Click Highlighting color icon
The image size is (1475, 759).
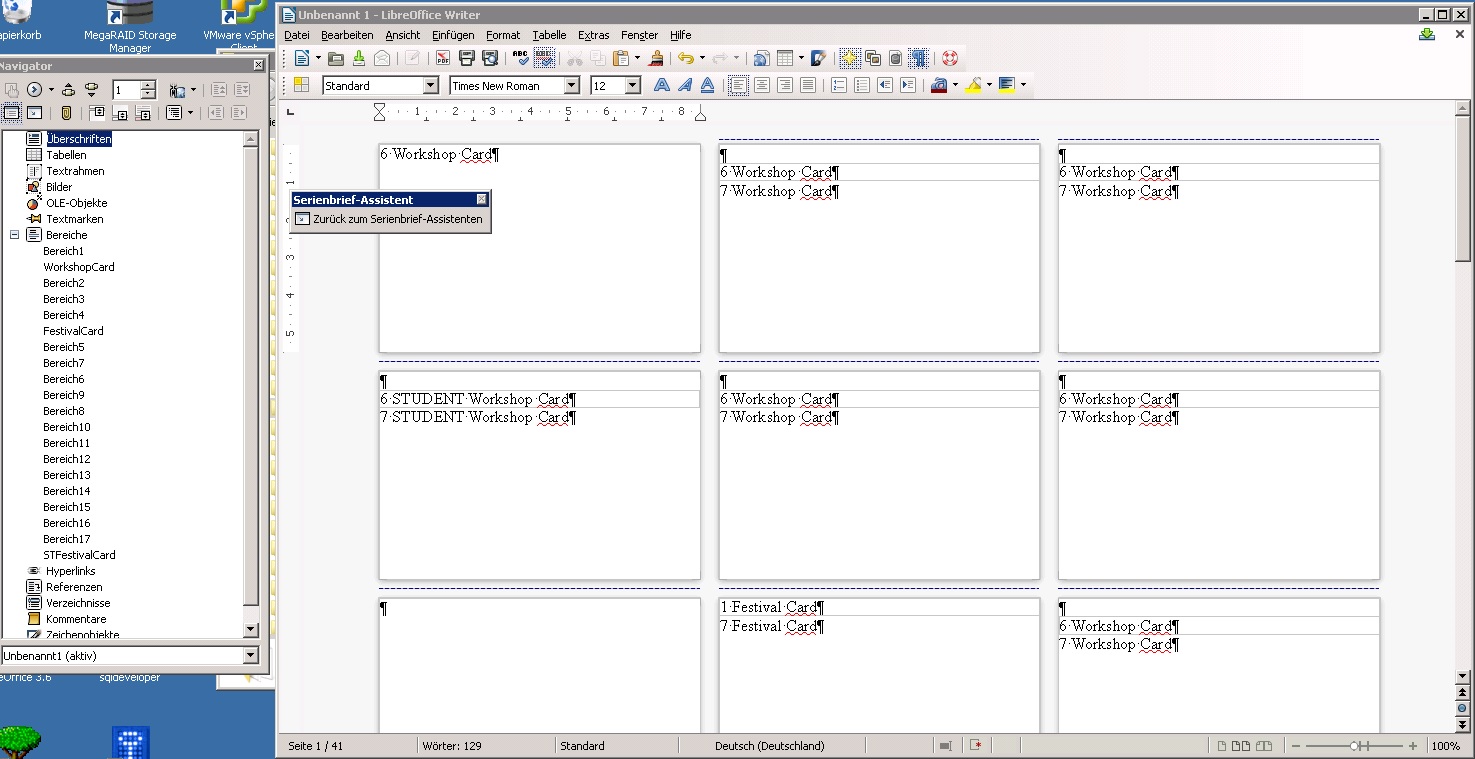[x=974, y=85]
